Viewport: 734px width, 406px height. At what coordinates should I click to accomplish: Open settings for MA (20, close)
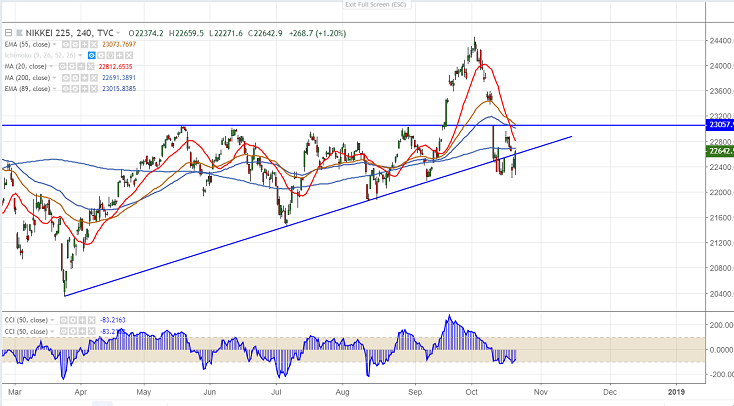pos(72,66)
